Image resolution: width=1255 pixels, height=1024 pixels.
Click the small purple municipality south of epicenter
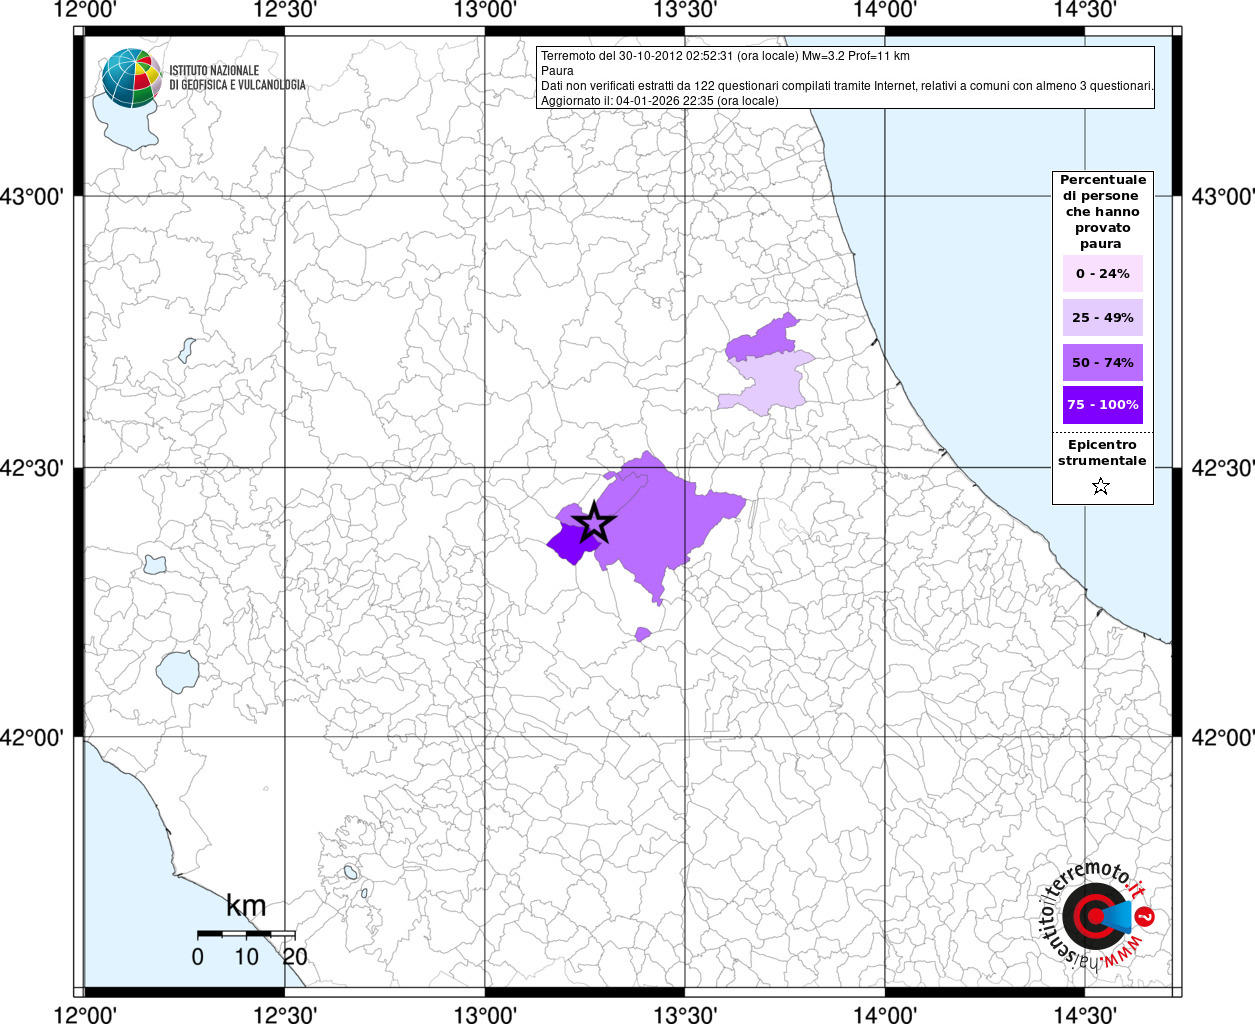pos(642,634)
